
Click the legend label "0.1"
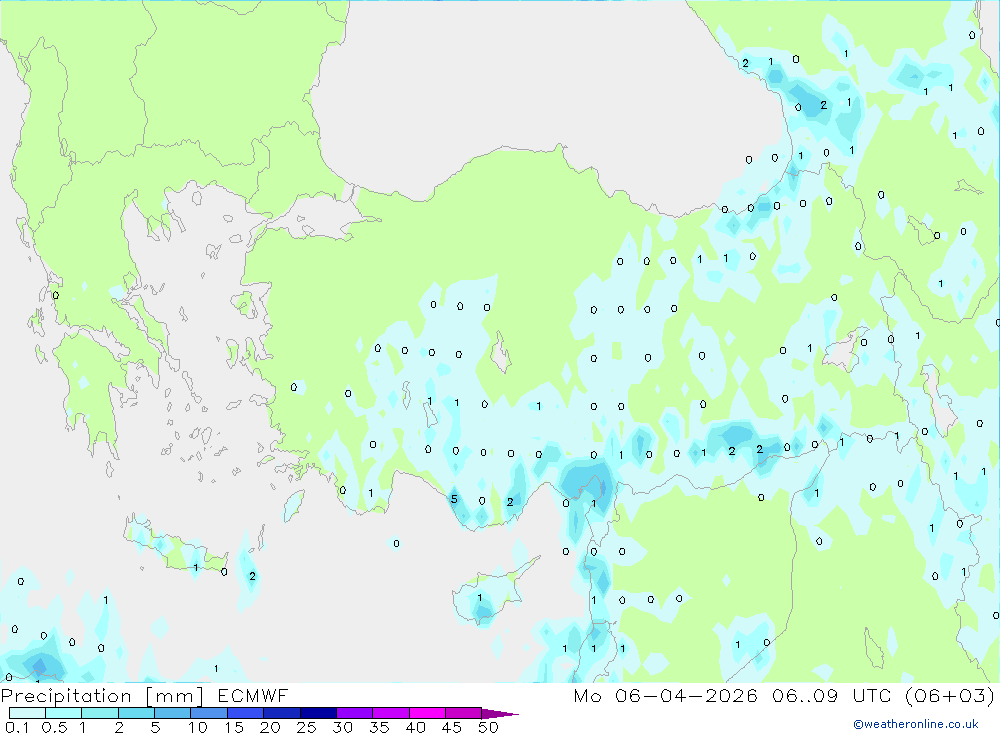coord(17,727)
